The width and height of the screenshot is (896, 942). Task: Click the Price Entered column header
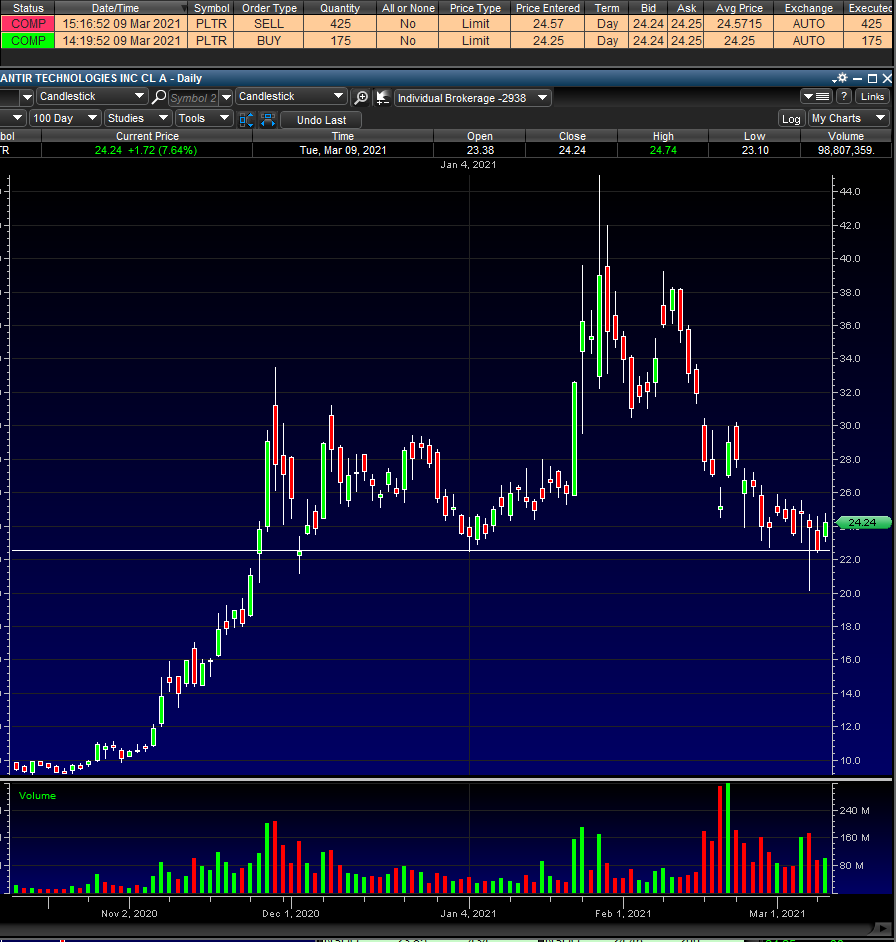(547, 8)
